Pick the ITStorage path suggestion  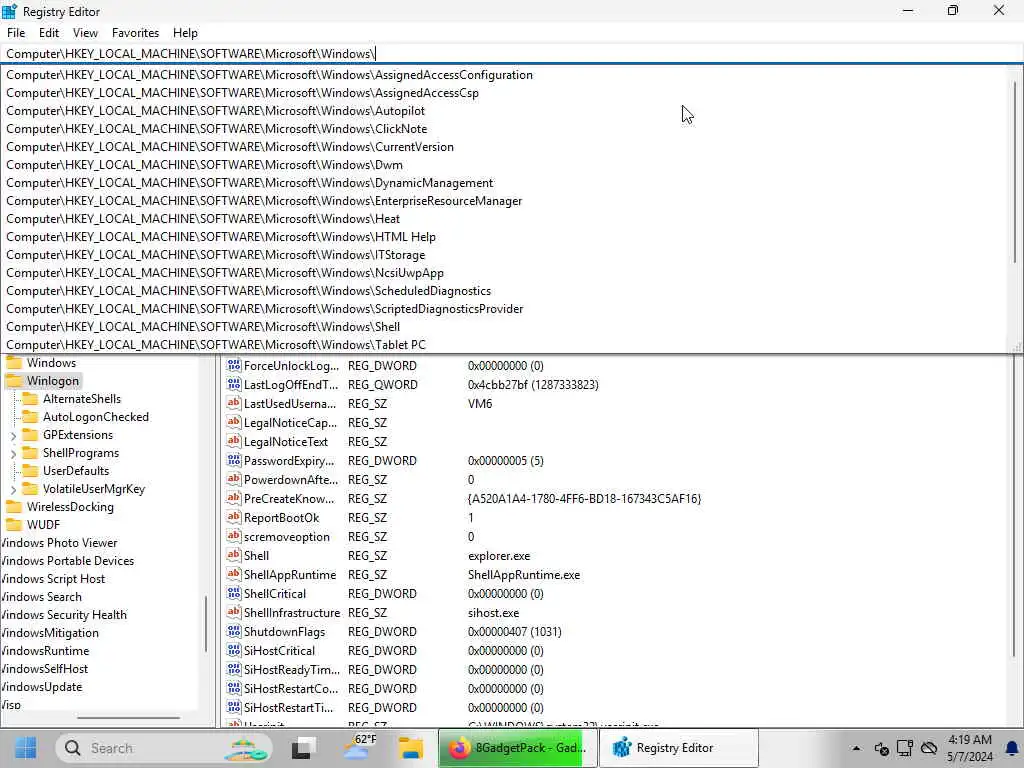216,255
